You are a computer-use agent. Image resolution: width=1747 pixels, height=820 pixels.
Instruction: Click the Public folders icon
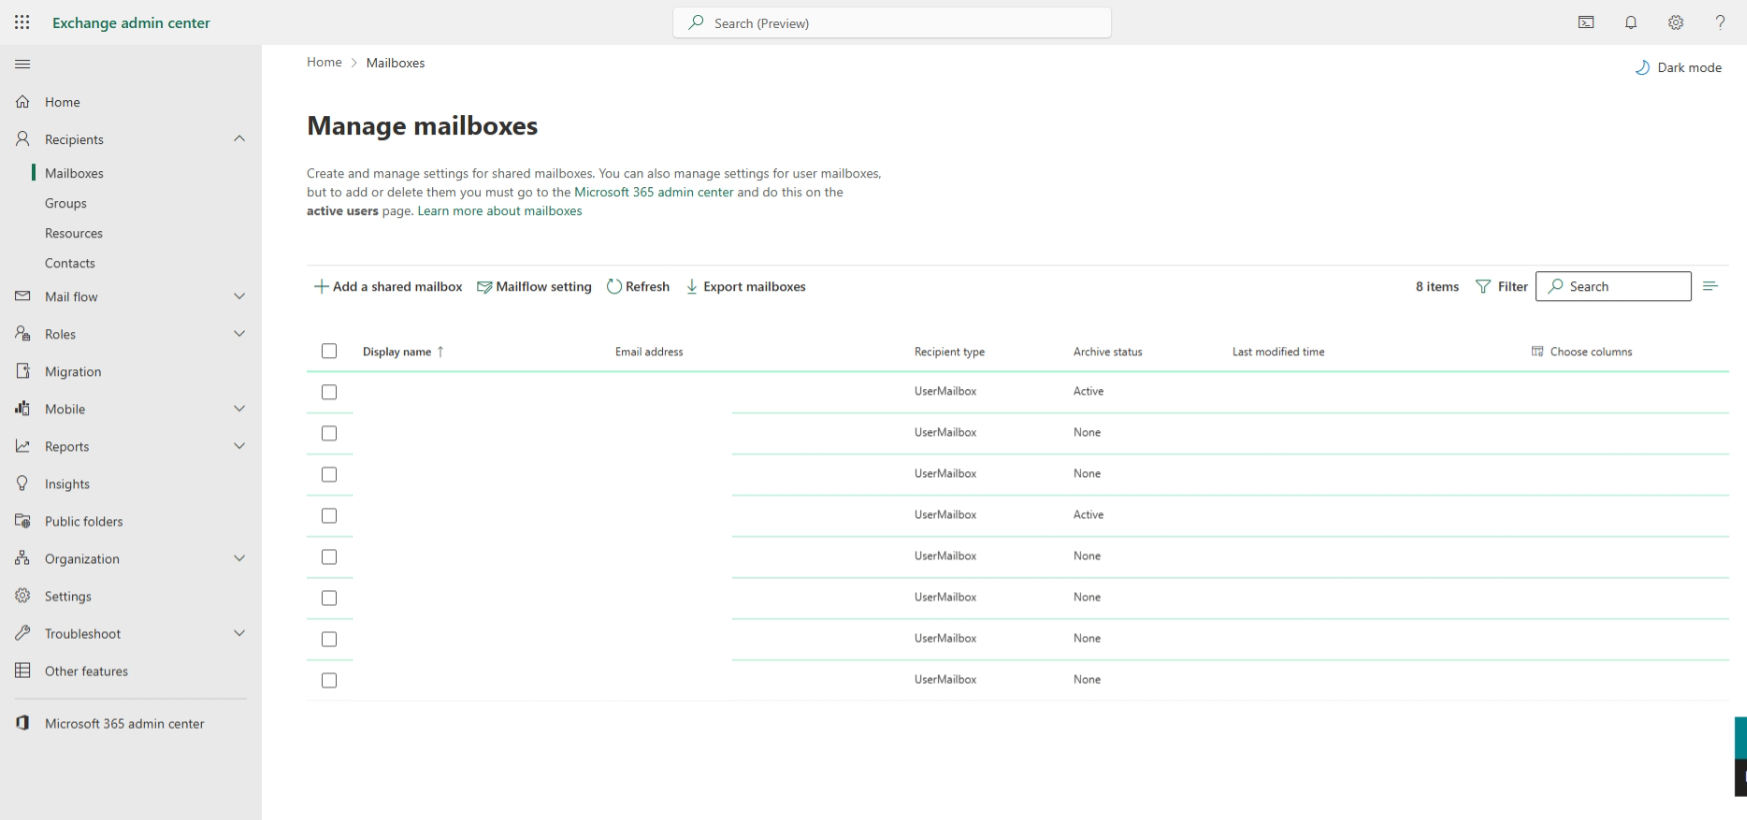point(22,521)
